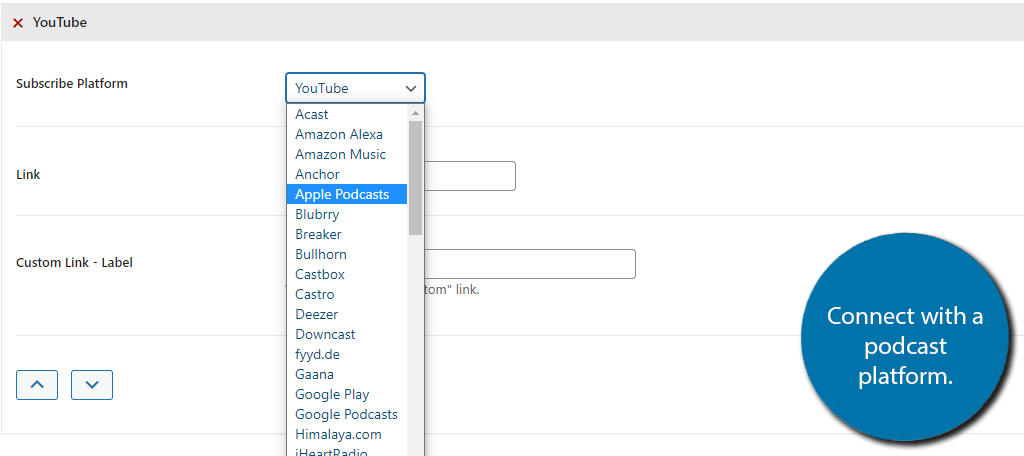Screen dimensions: 1024x456
Task: Select Downcast from the list
Action: (347, 334)
